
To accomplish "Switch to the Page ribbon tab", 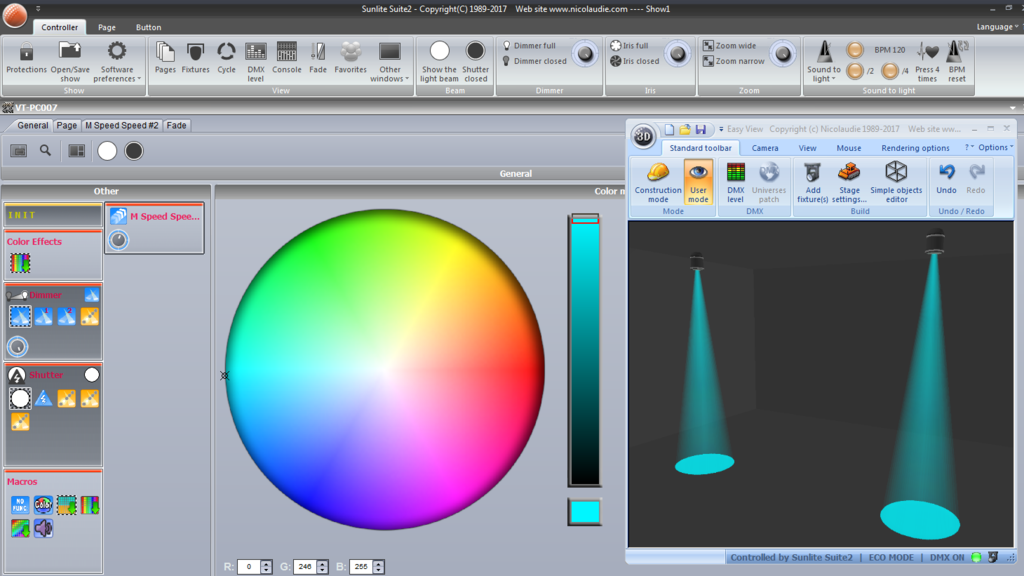I will 106,27.
